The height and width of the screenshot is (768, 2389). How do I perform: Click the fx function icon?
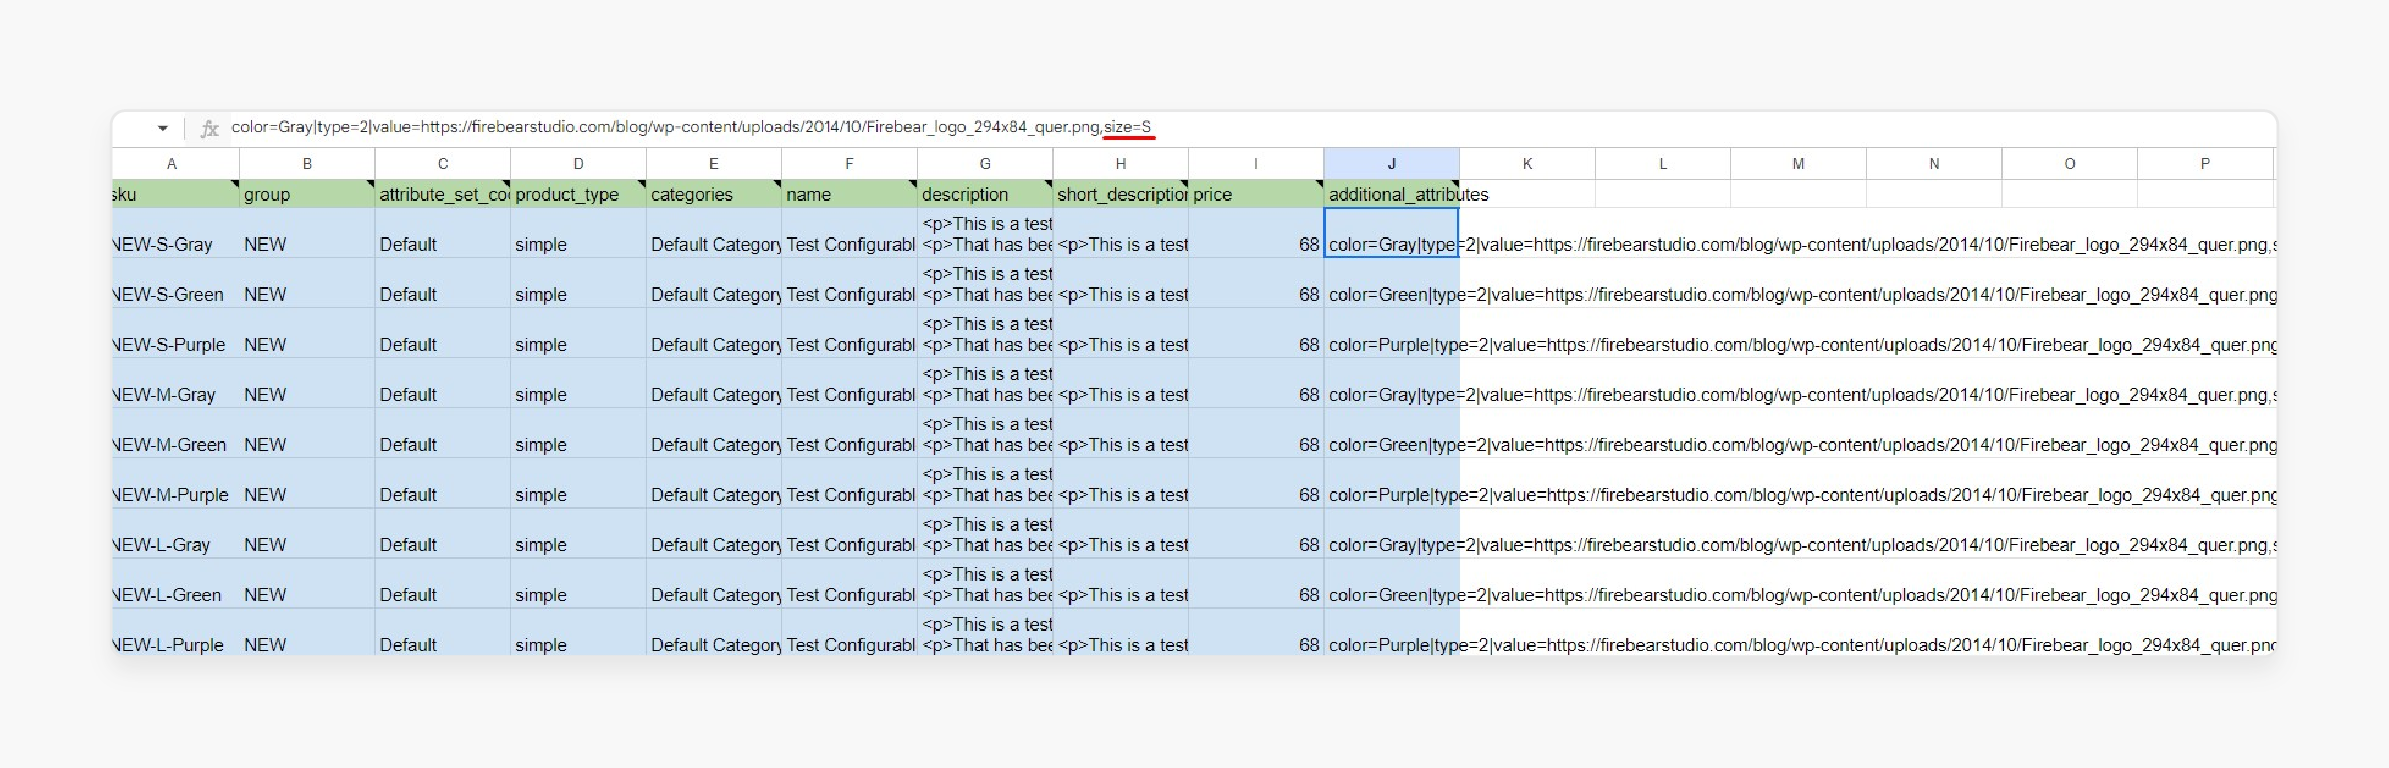click(x=209, y=128)
